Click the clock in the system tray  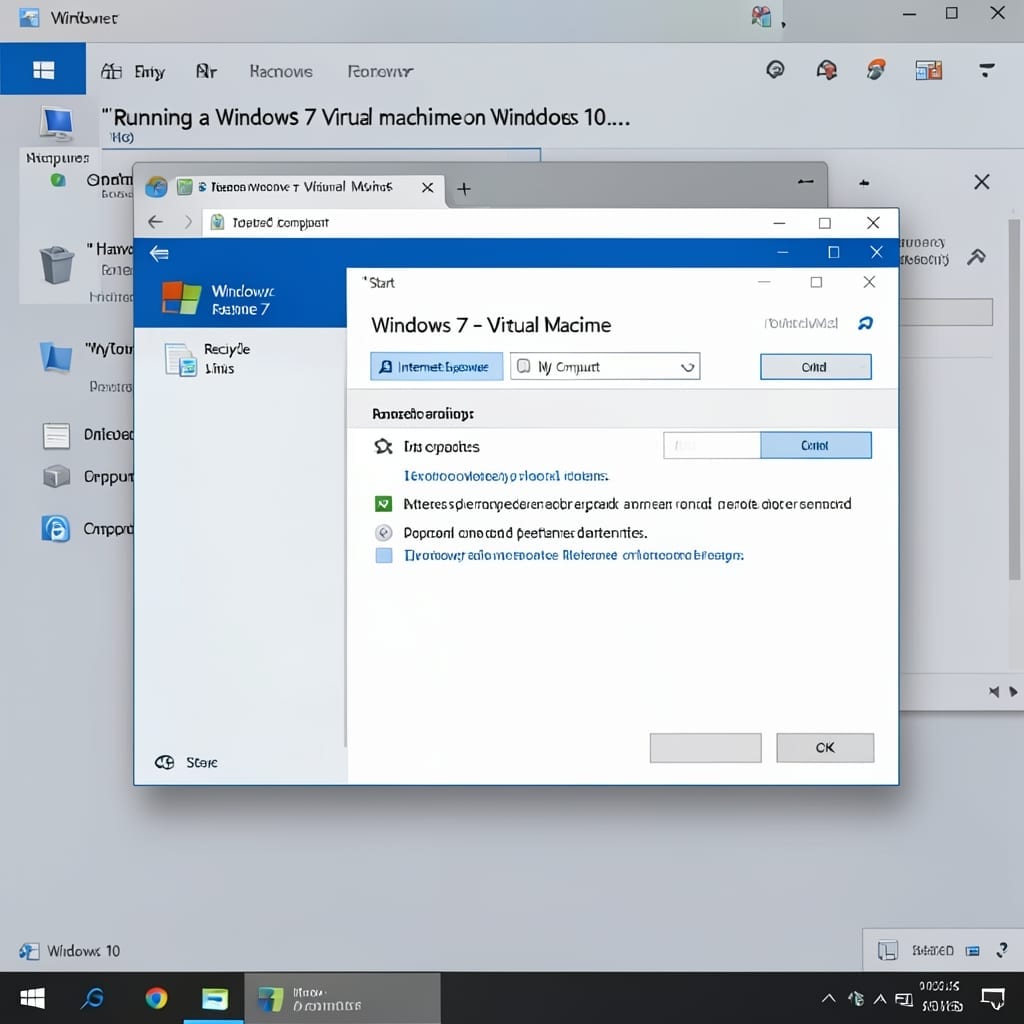click(x=940, y=997)
